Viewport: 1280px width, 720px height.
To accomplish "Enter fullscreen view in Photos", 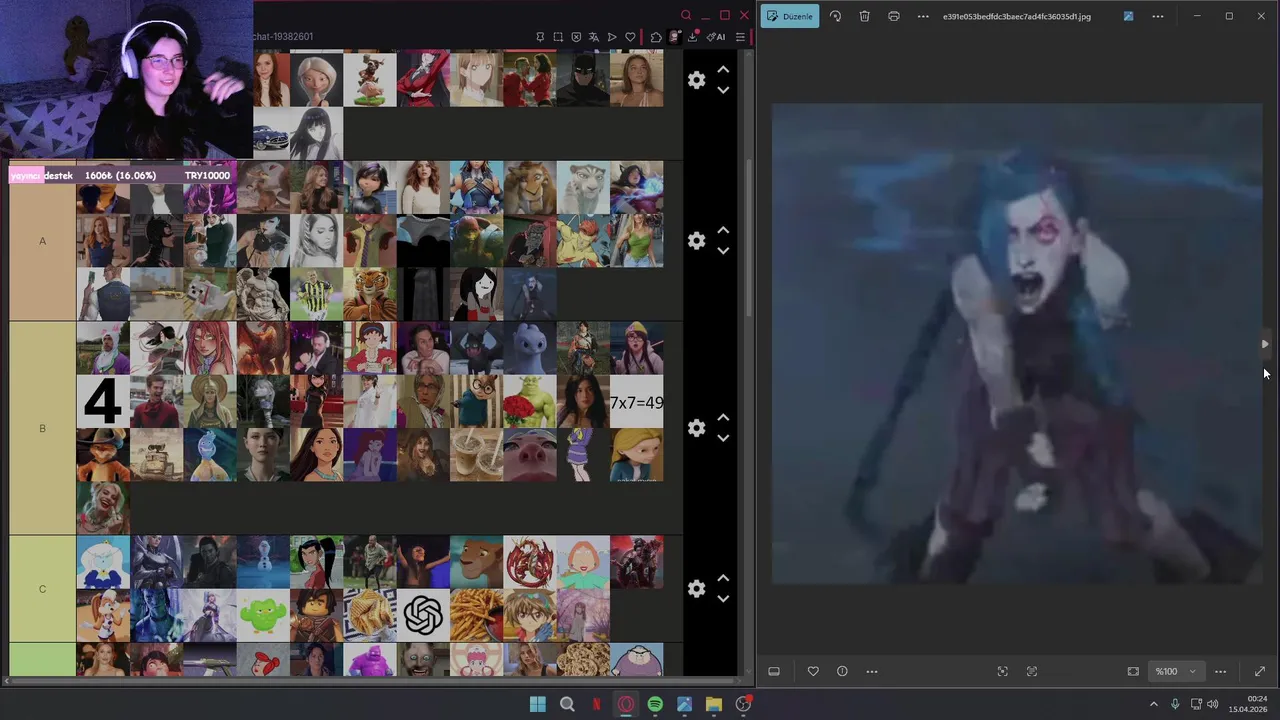I will (x=1260, y=671).
